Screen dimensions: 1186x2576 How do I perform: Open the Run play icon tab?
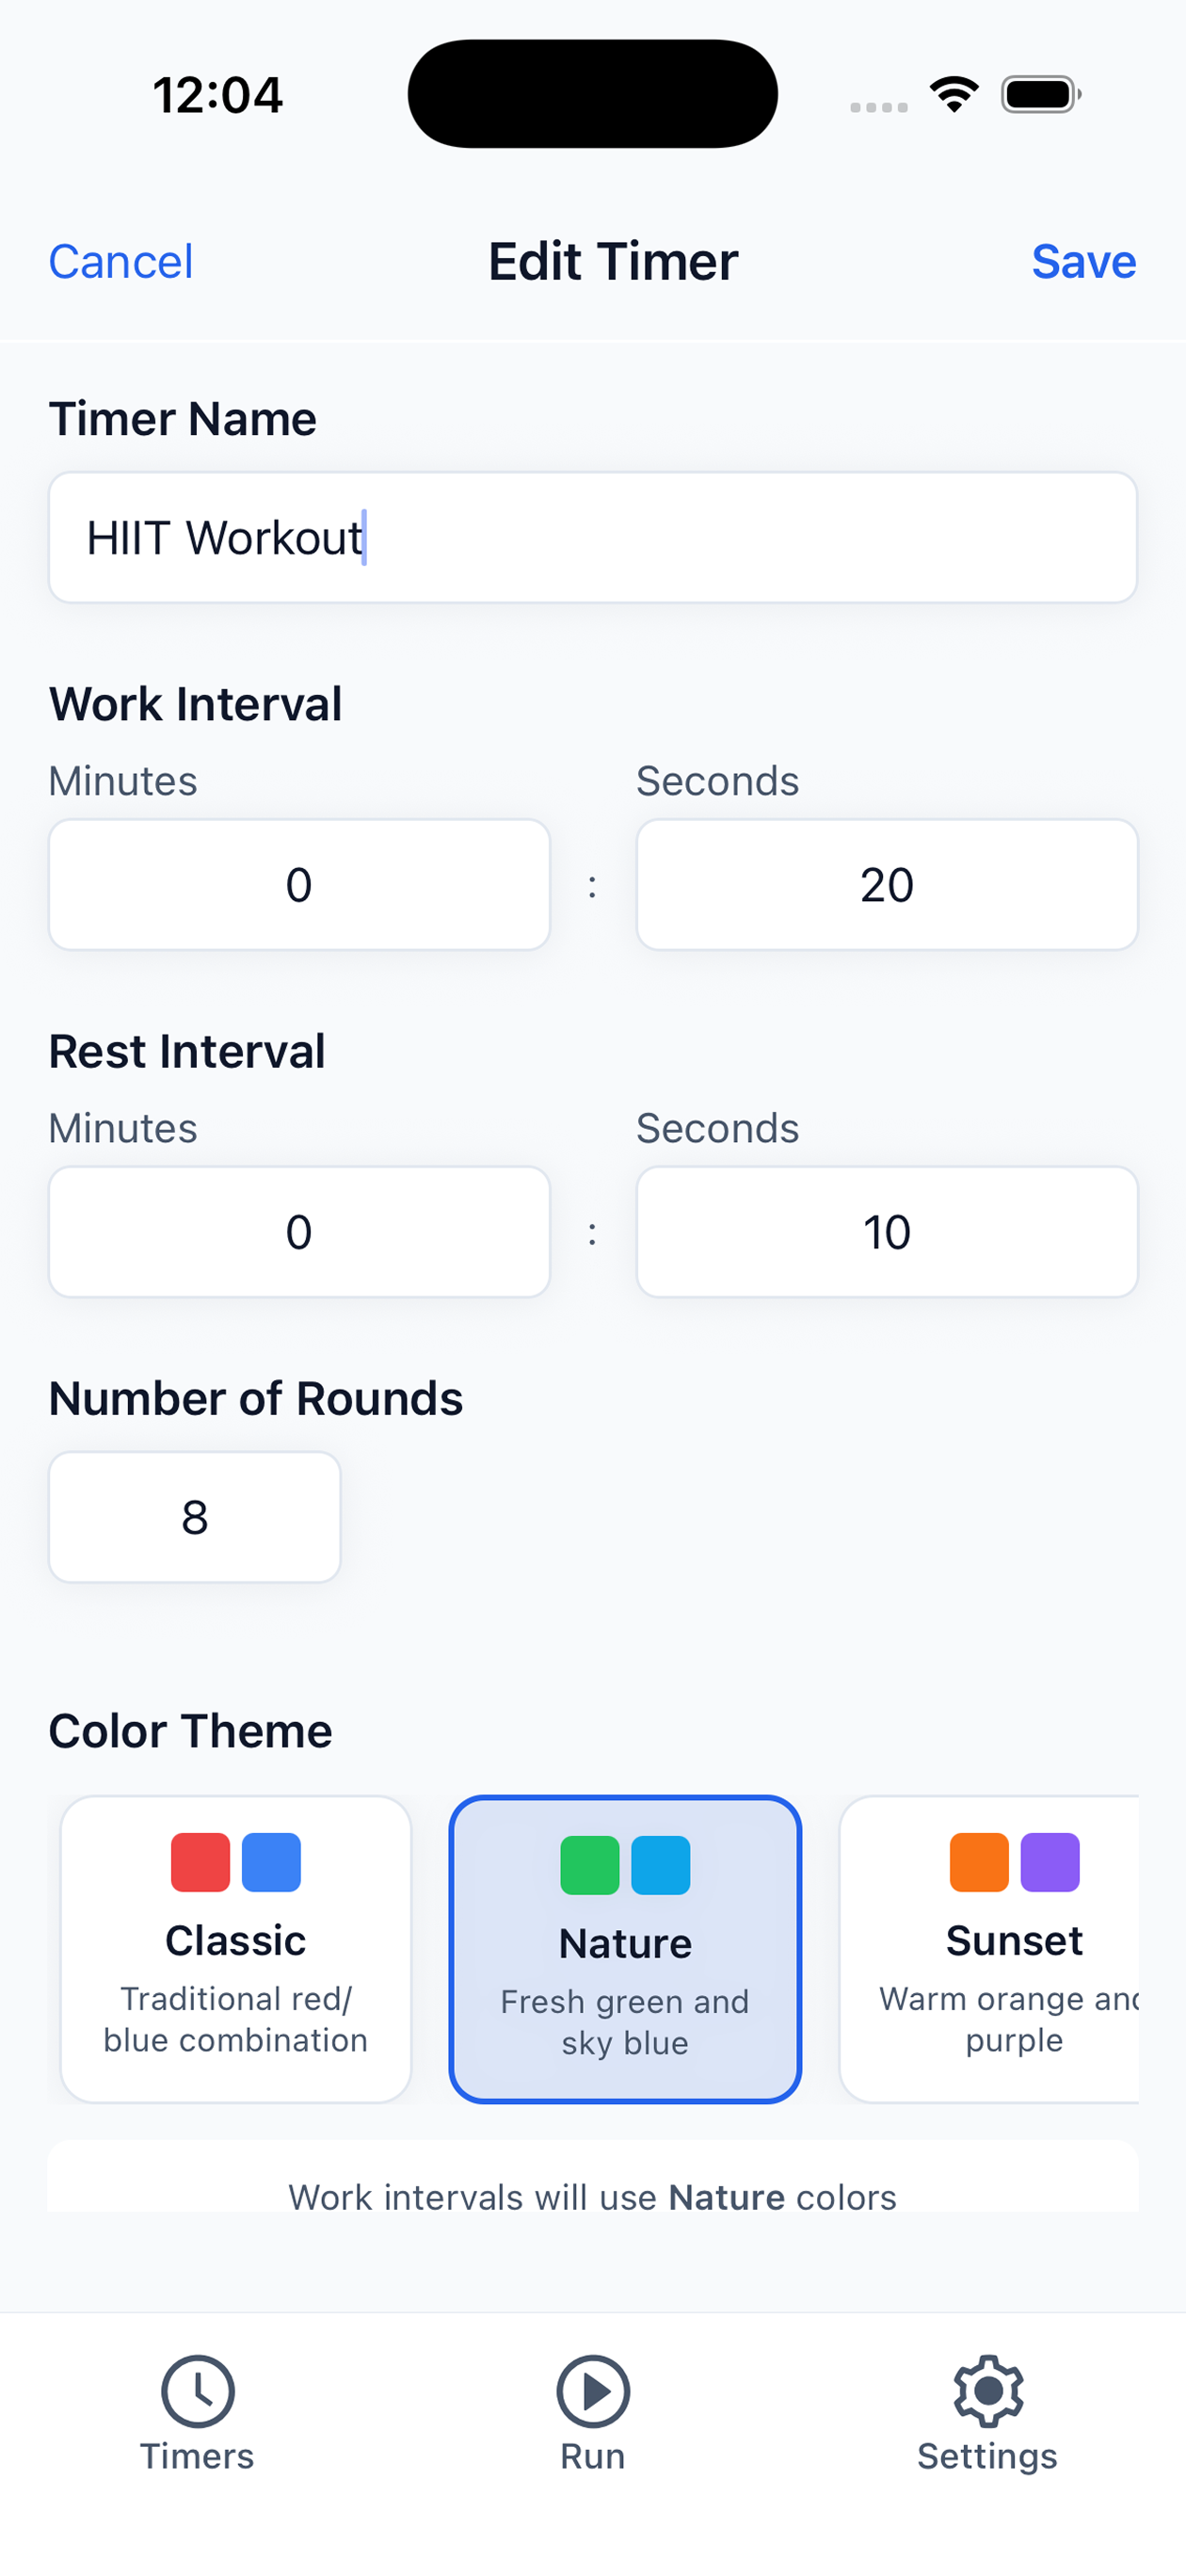coord(593,2391)
